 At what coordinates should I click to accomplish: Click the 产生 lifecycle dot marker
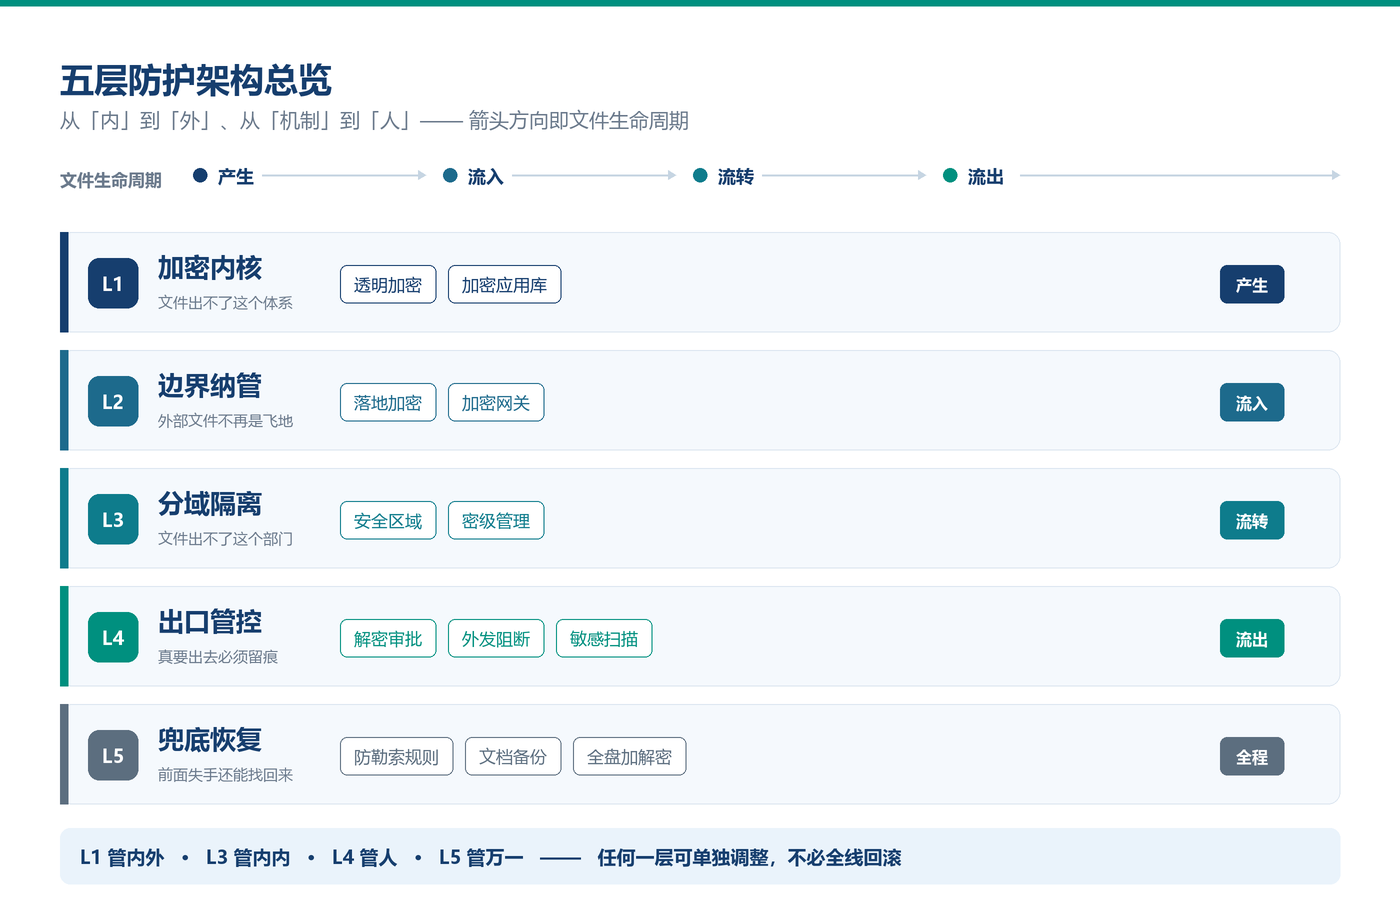[x=200, y=175]
